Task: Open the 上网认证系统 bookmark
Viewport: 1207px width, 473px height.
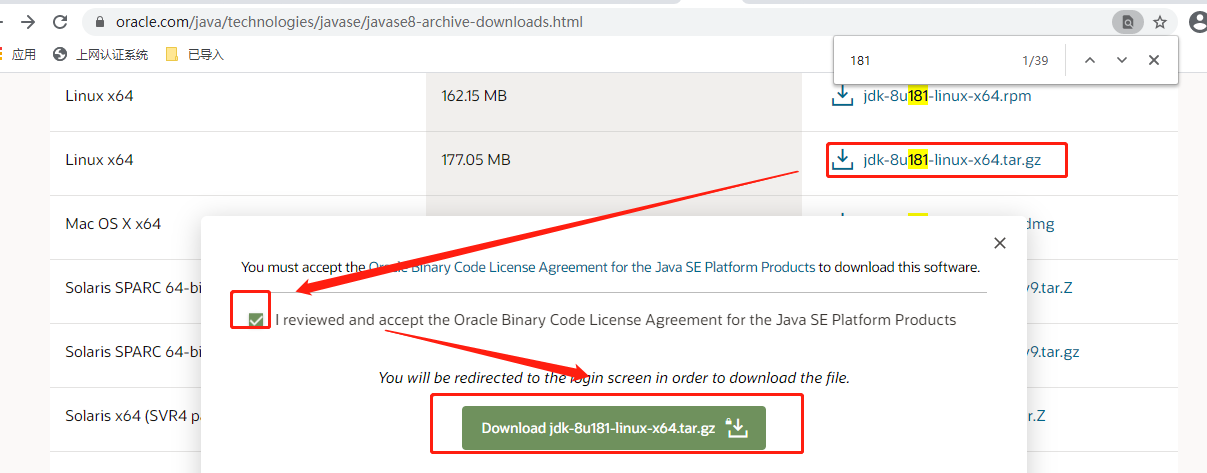Action: [101, 54]
